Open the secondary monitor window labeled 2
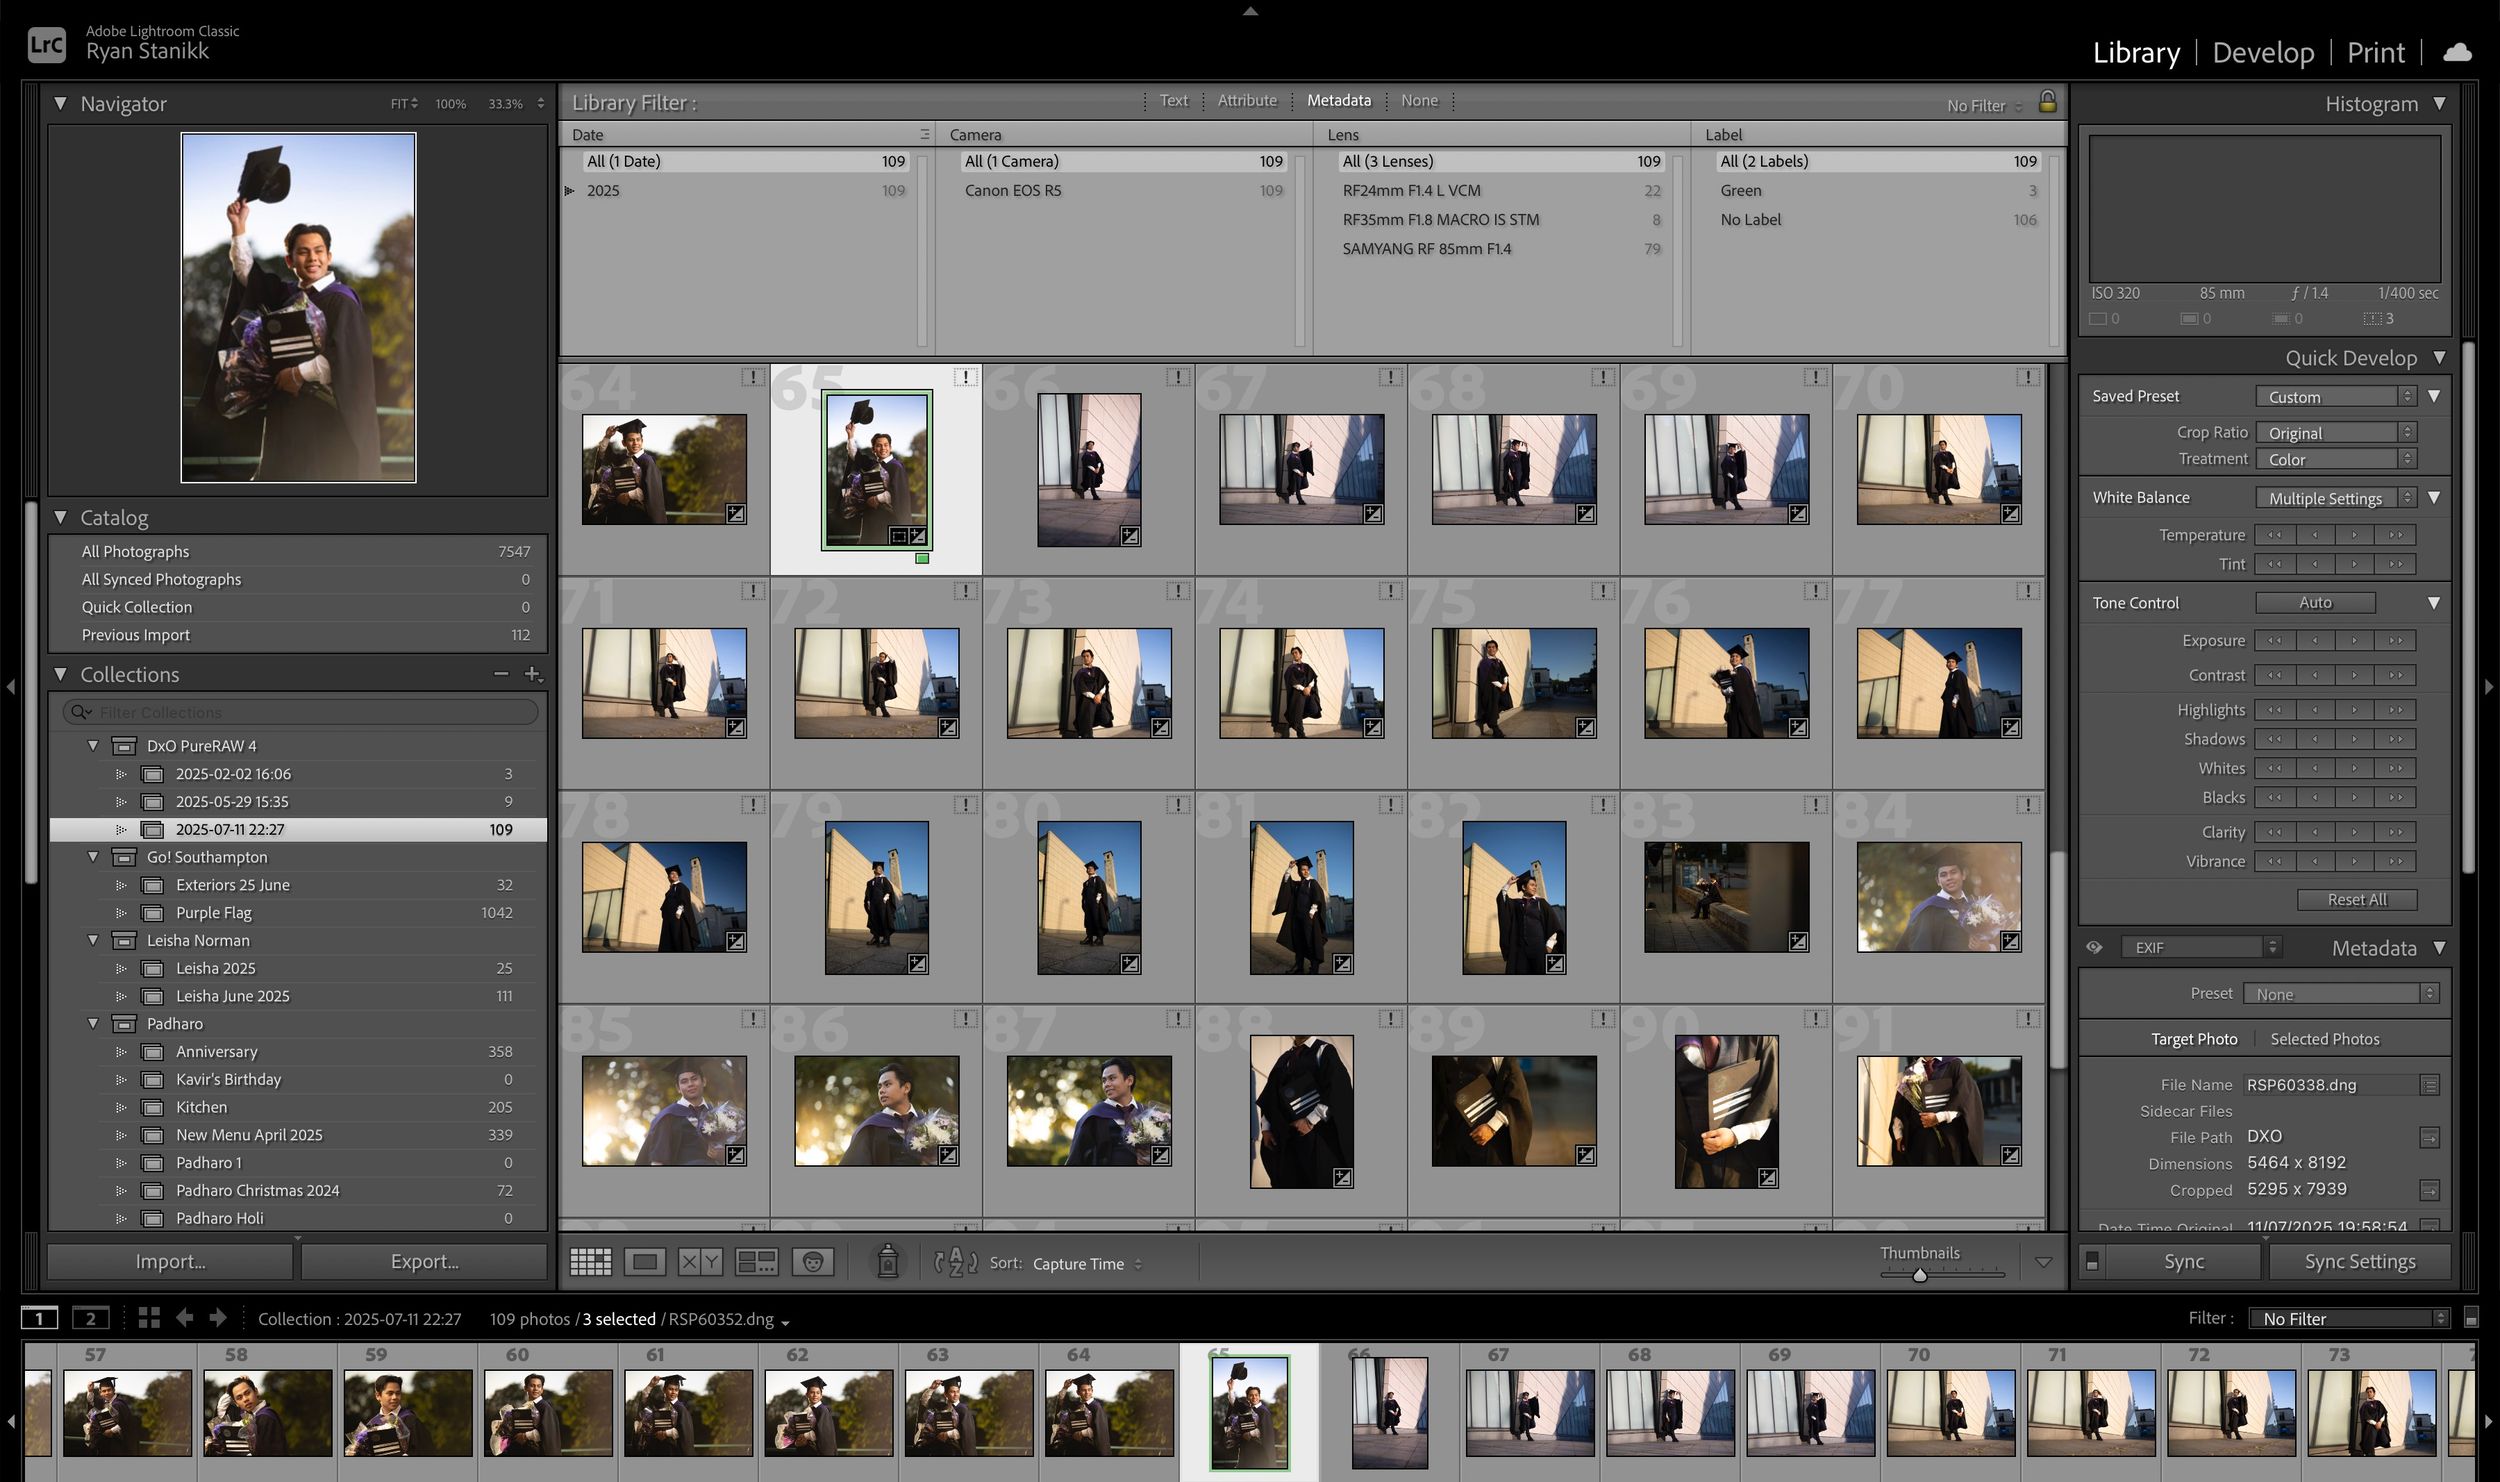Image resolution: width=2500 pixels, height=1482 pixels. tap(92, 1318)
